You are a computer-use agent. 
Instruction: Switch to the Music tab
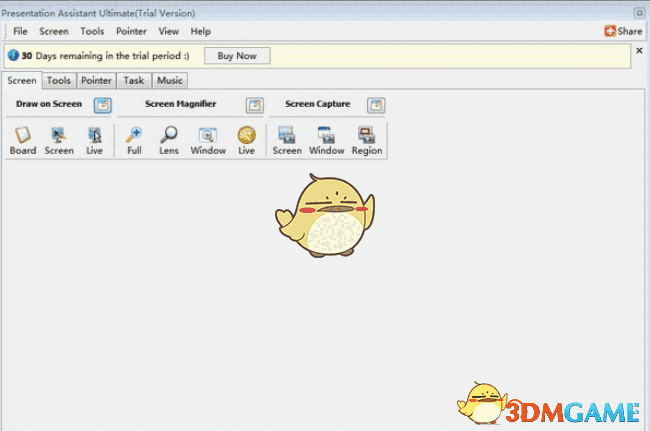pyautogui.click(x=170, y=80)
